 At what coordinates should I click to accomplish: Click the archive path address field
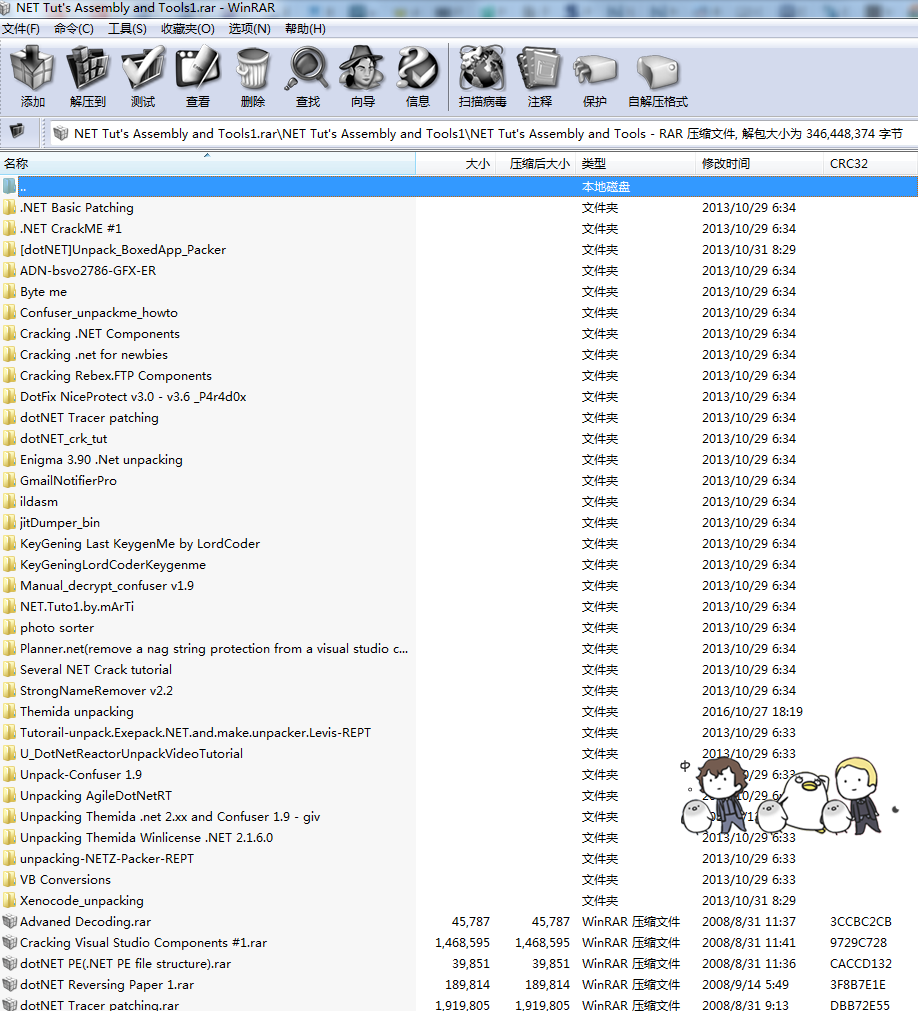click(x=483, y=133)
